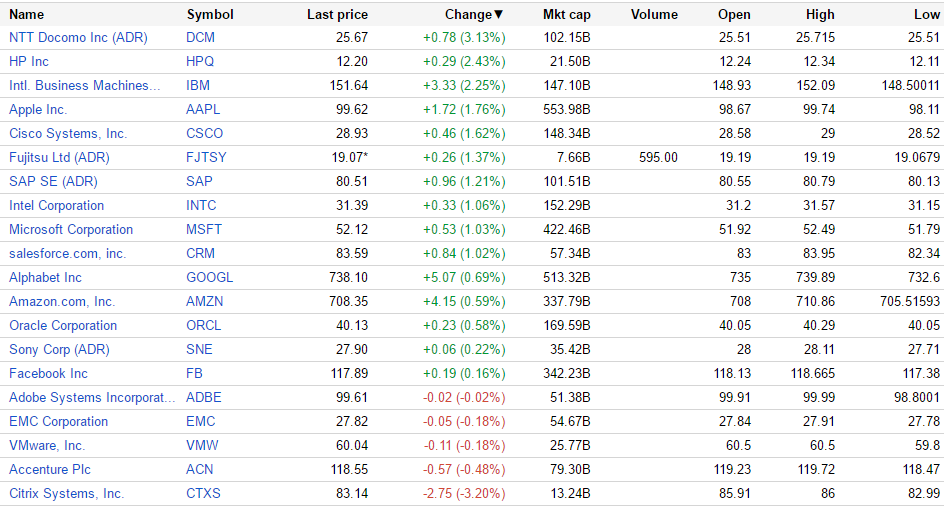This screenshot has width=944, height=507.
Task: Sort by the Name column header
Action: [27, 15]
